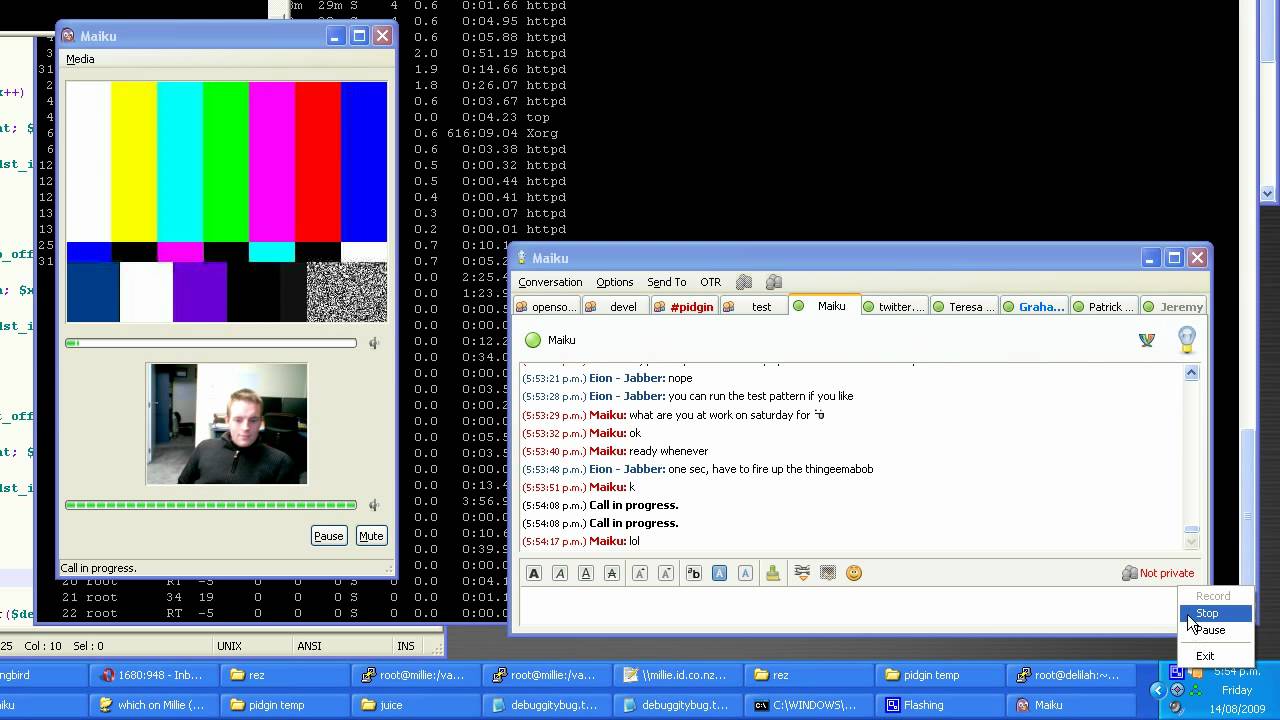Select Exit in the recorder context menu
The width and height of the screenshot is (1280, 720).
[x=1215, y=656]
